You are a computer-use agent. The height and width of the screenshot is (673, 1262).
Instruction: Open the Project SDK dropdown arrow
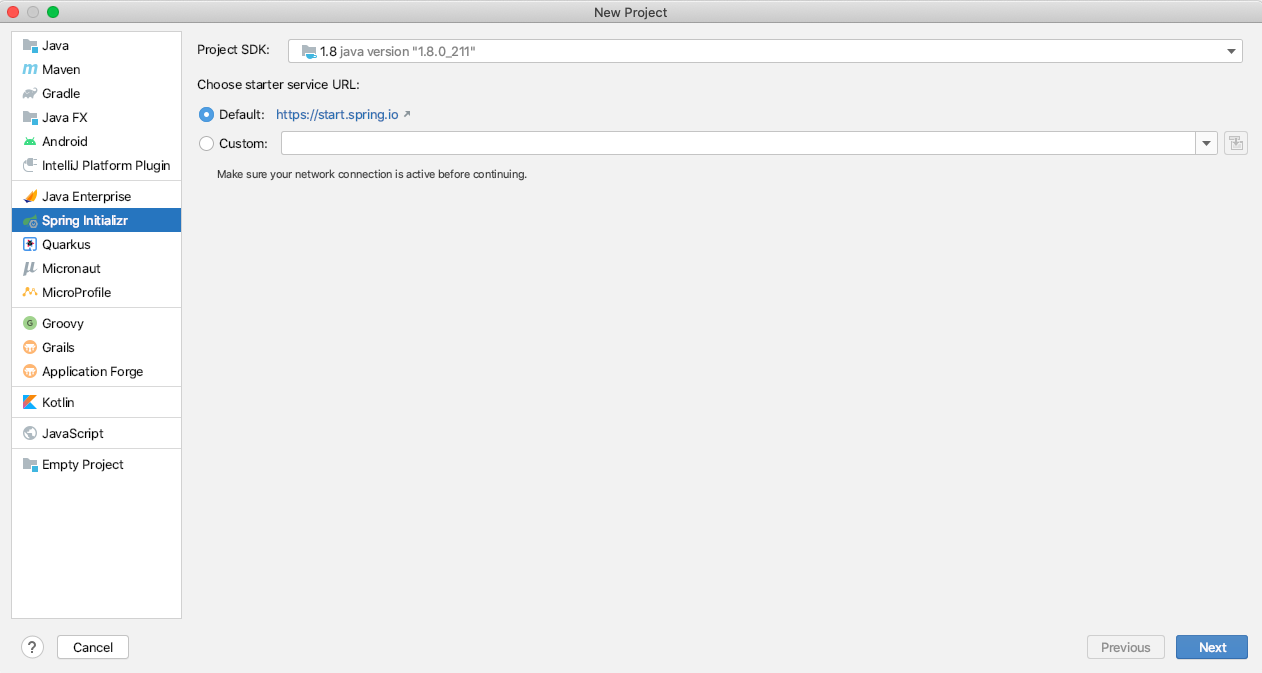tap(1230, 51)
